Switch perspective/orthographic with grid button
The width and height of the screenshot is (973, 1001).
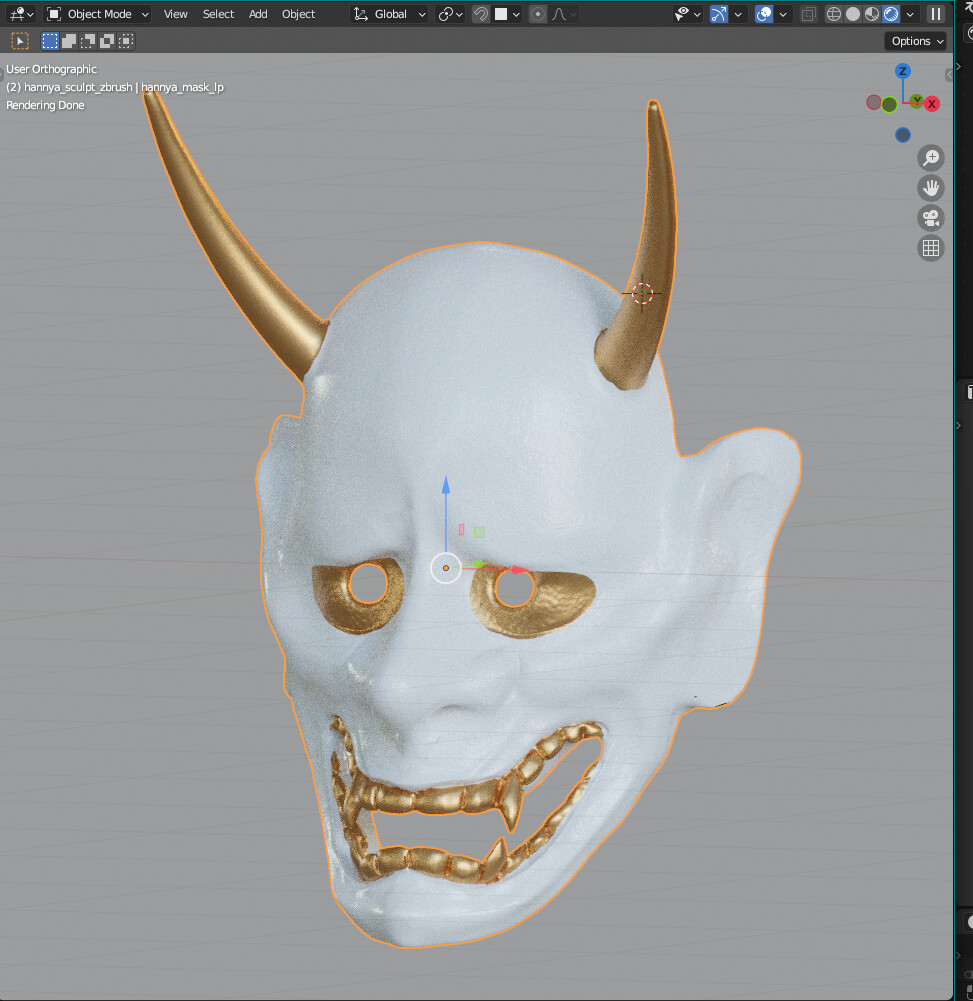[931, 248]
